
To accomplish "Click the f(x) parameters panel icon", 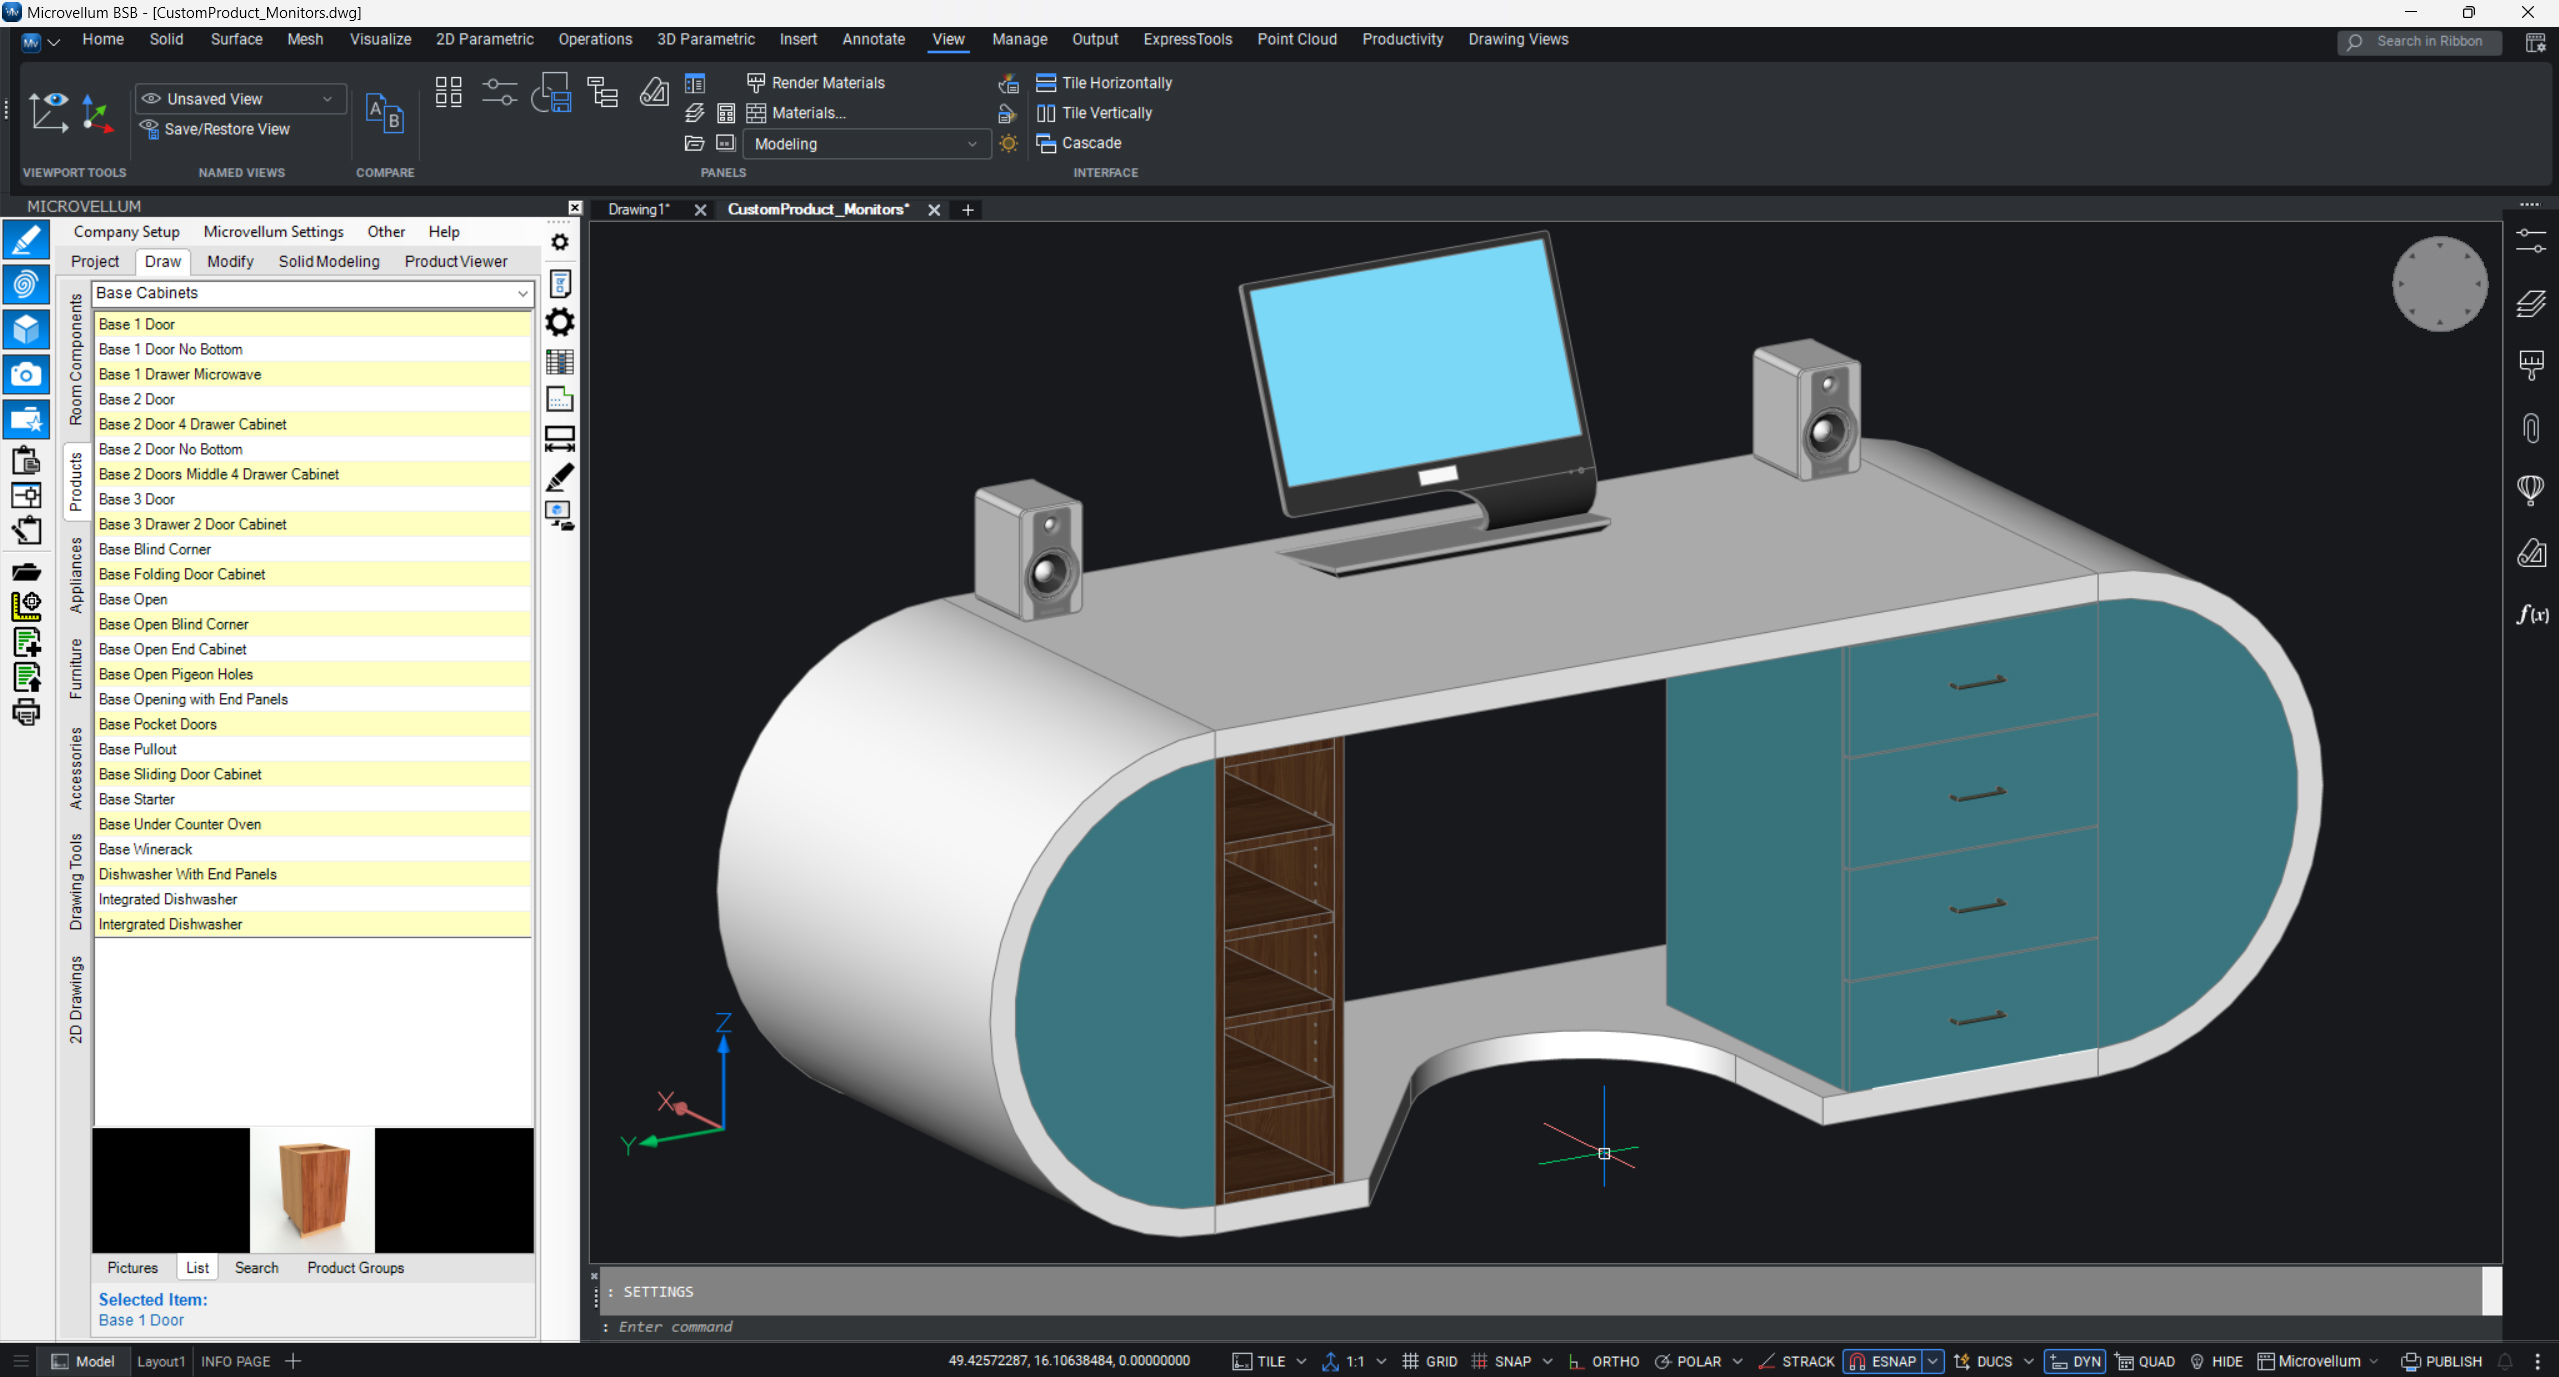I will pos(2530,614).
